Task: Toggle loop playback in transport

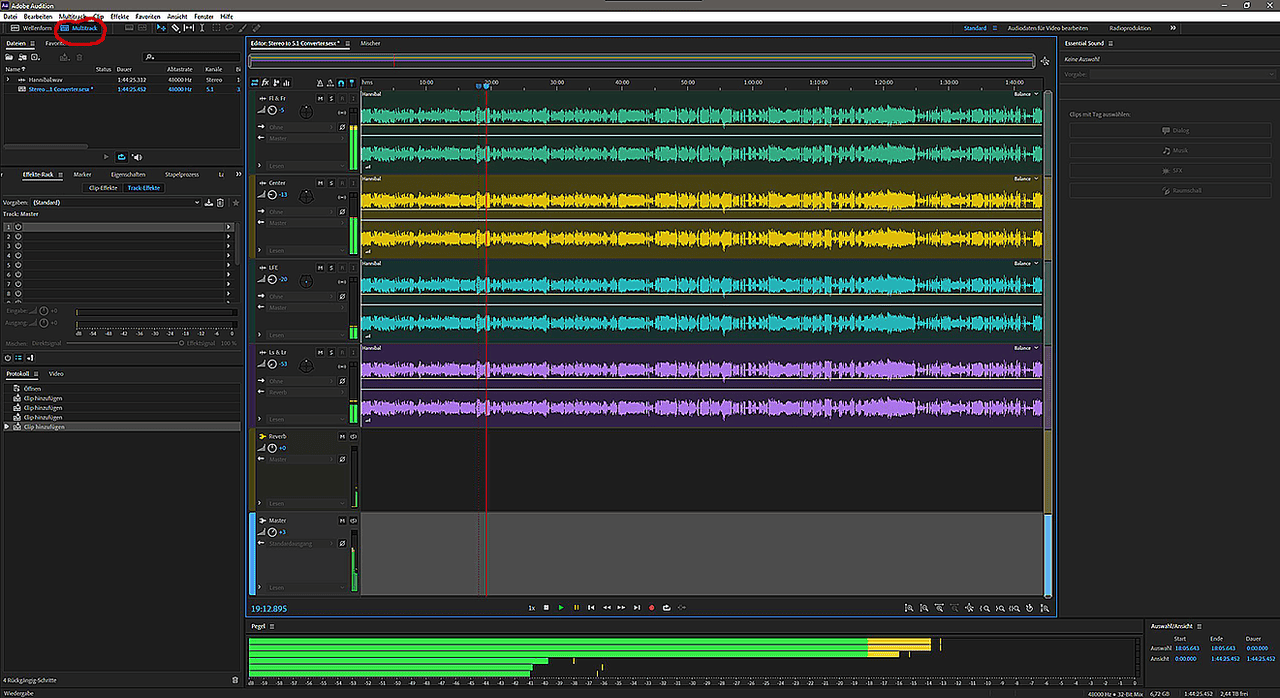Action: pyautogui.click(x=666, y=607)
